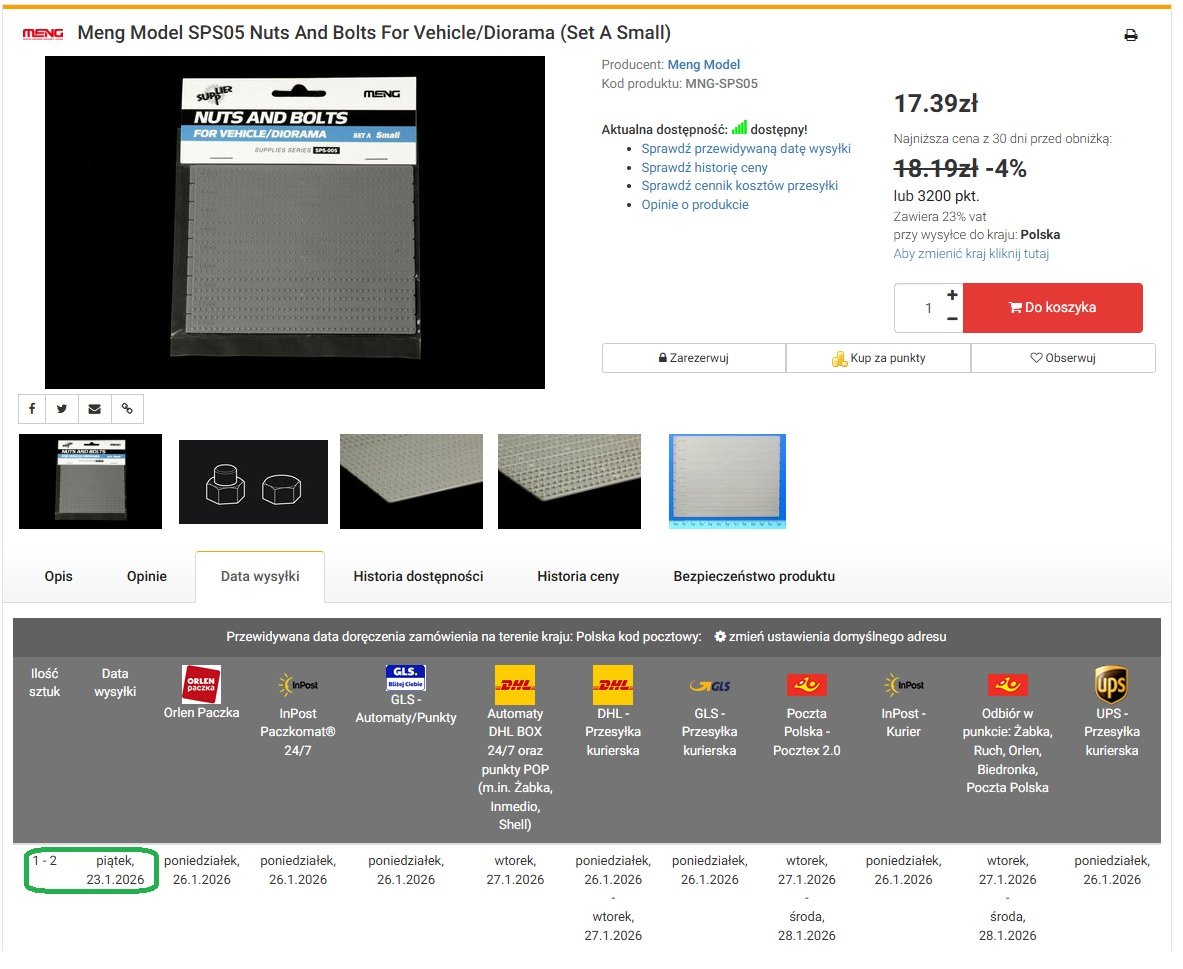Click the Orlen Paczka logo
The width and height of the screenshot is (1183, 969).
[201, 684]
